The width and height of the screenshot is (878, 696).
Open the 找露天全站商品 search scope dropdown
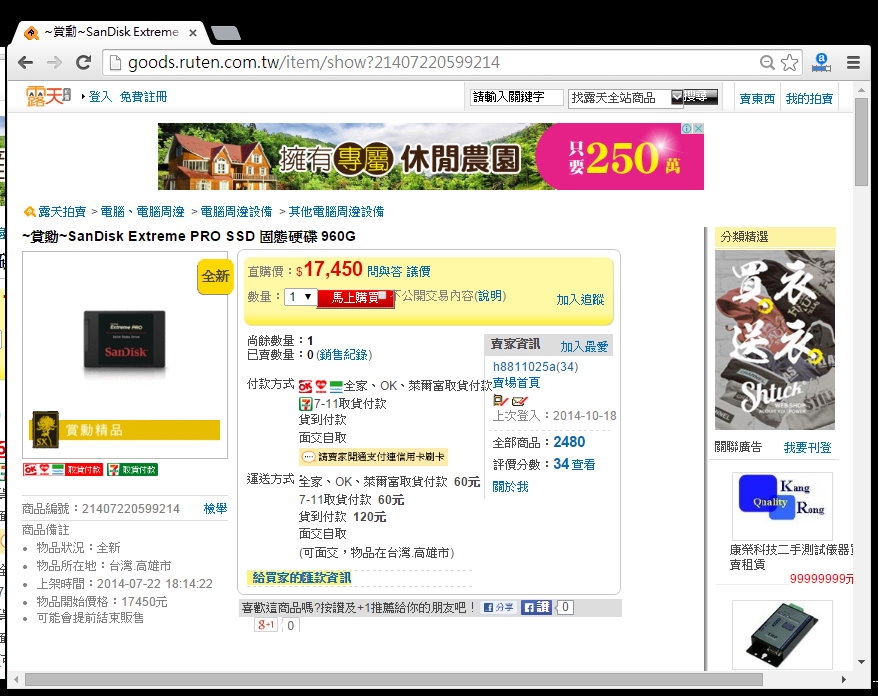(625, 98)
